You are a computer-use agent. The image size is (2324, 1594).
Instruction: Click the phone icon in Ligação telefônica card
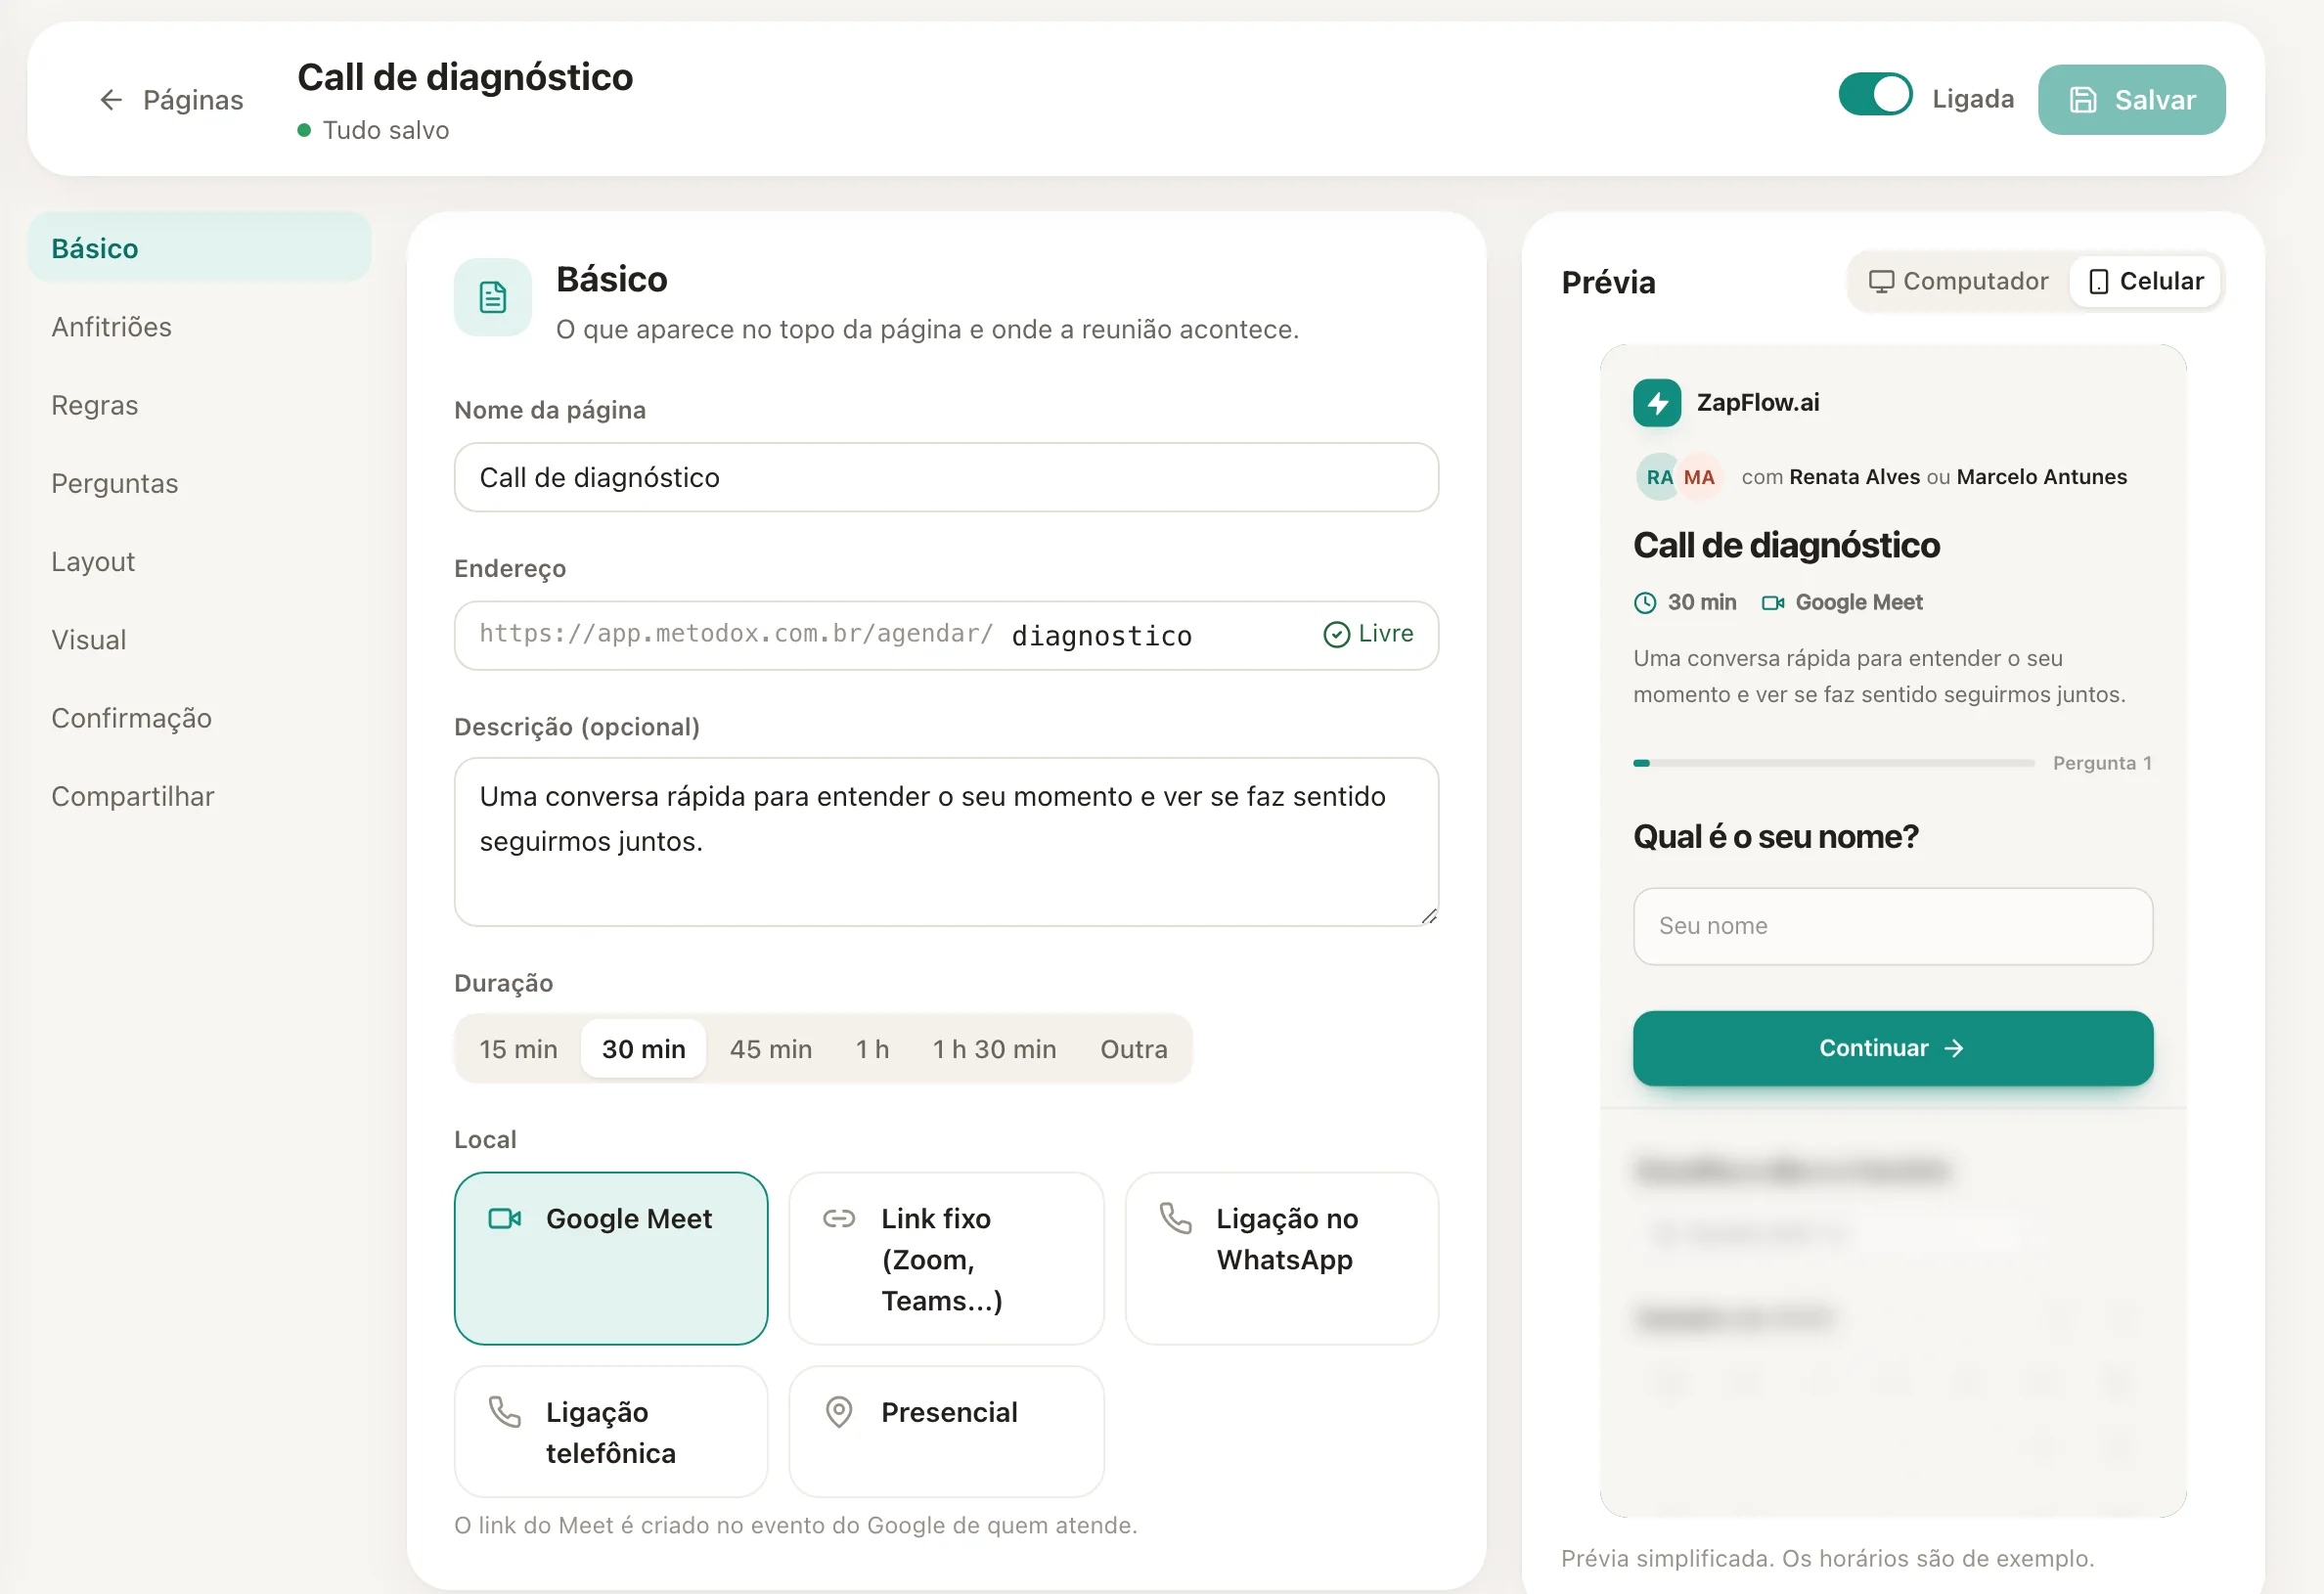[505, 1411]
